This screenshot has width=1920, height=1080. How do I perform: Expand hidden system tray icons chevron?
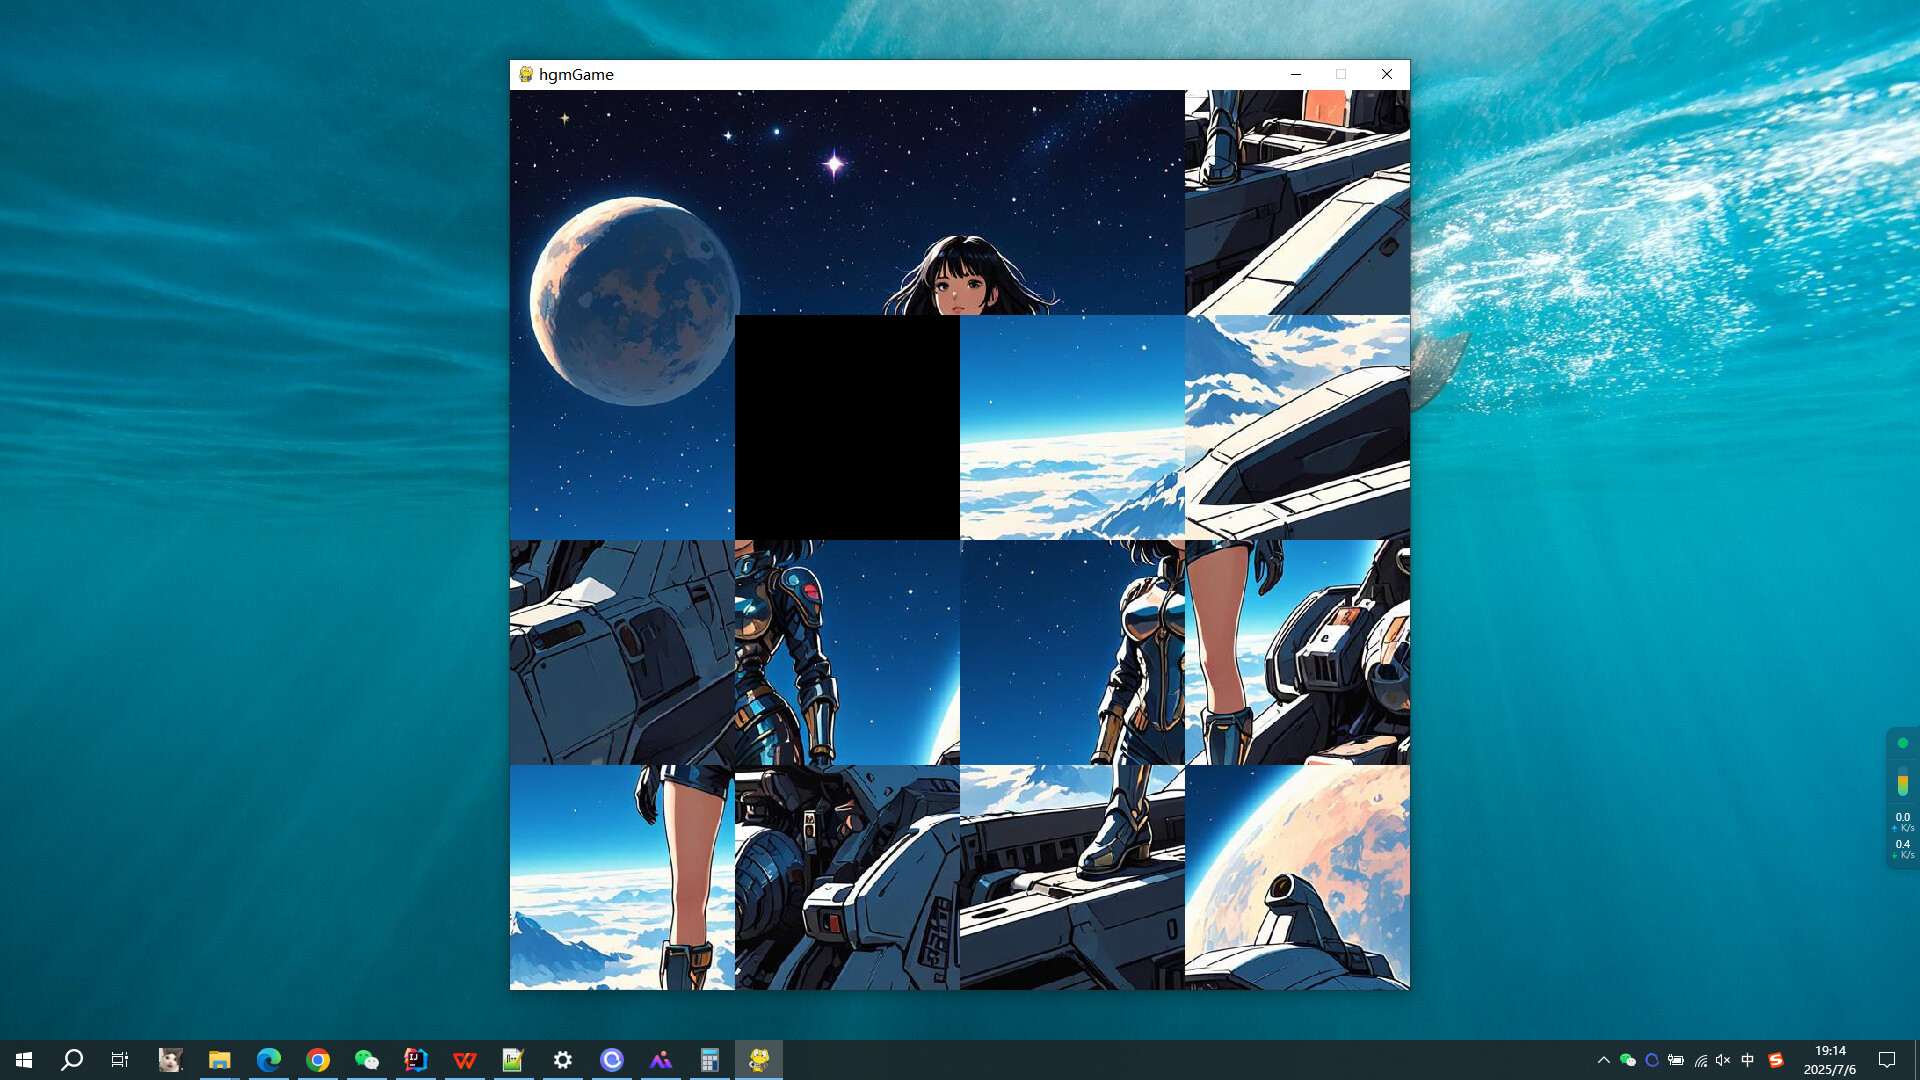1604,1060
